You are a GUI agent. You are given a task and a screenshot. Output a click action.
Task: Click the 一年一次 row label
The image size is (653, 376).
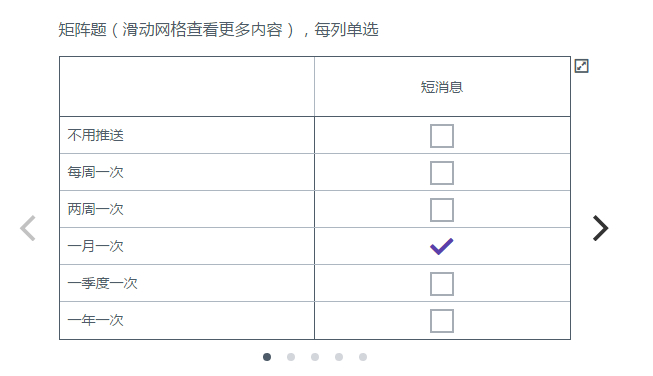click(96, 320)
